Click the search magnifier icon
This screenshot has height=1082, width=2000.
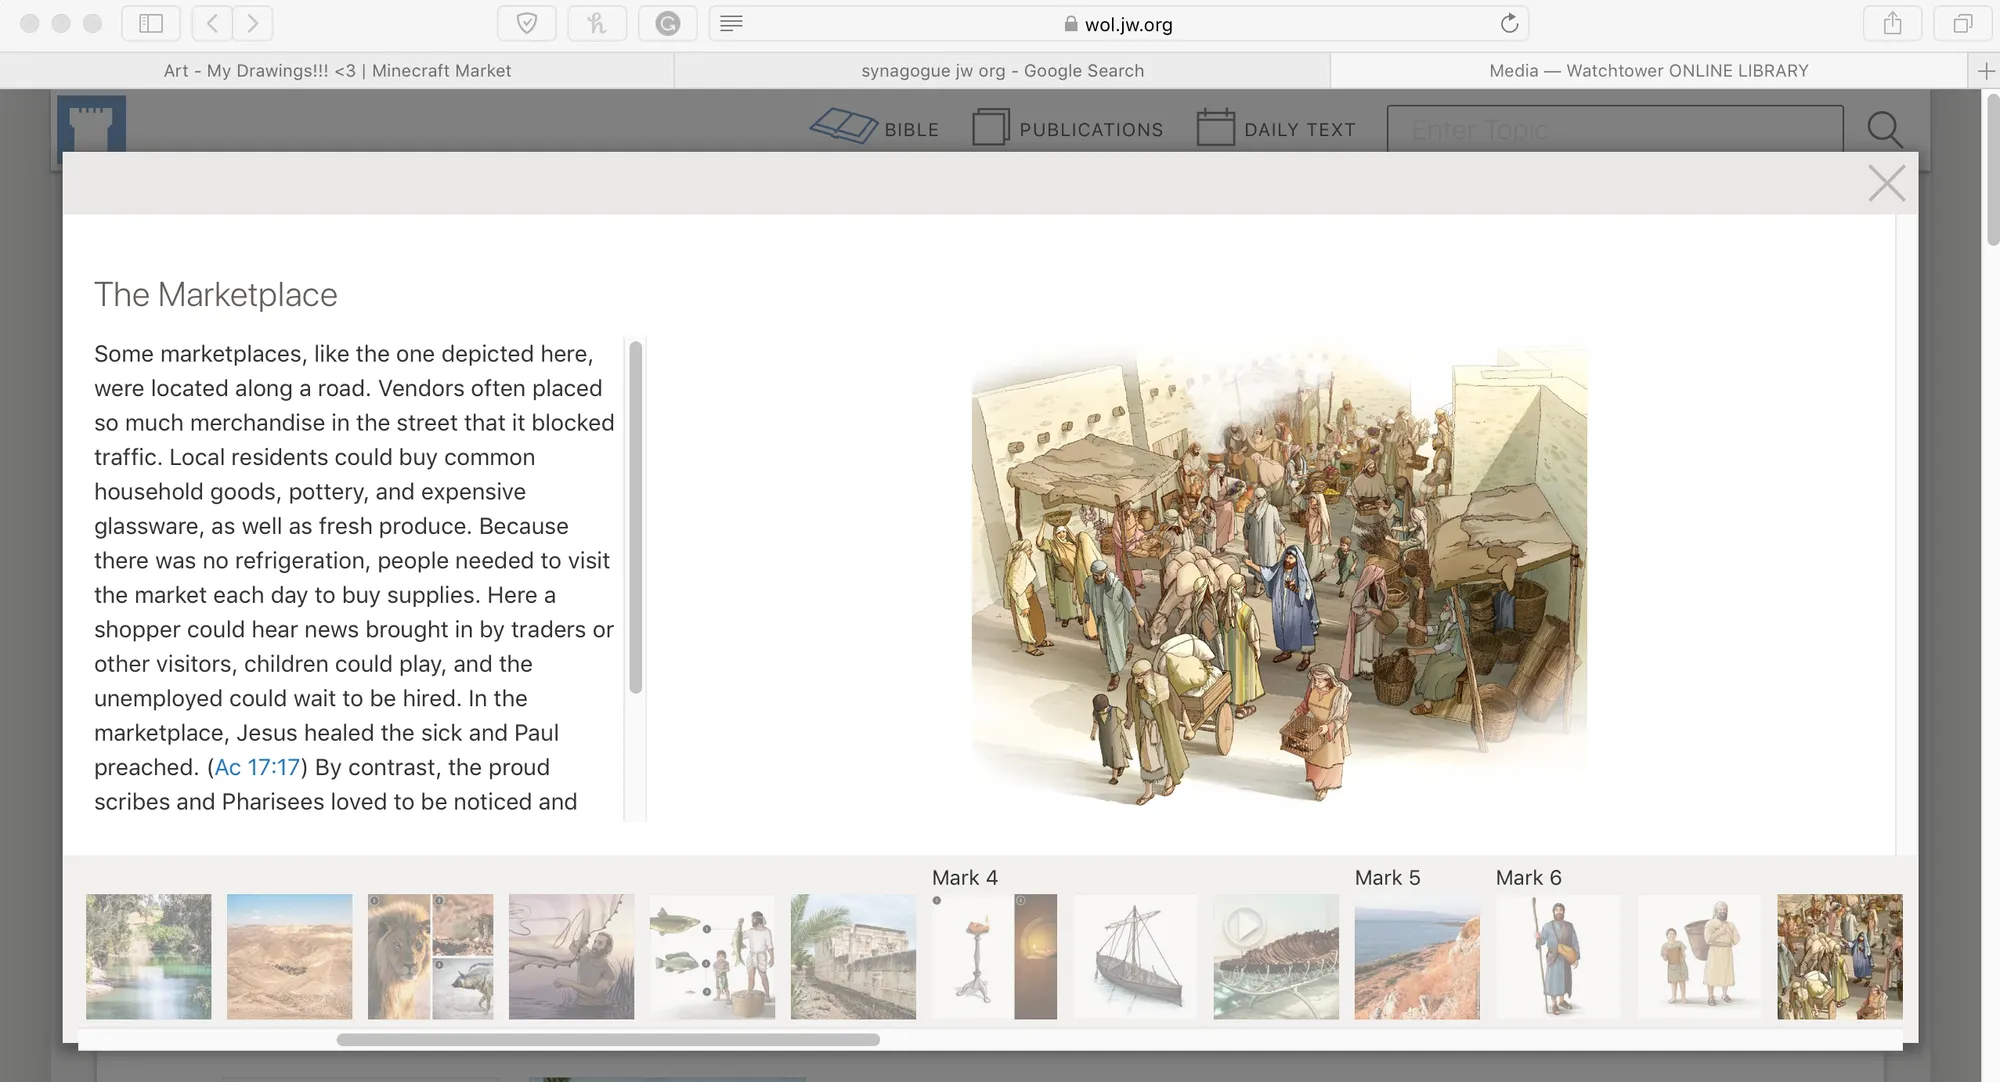click(x=1884, y=129)
